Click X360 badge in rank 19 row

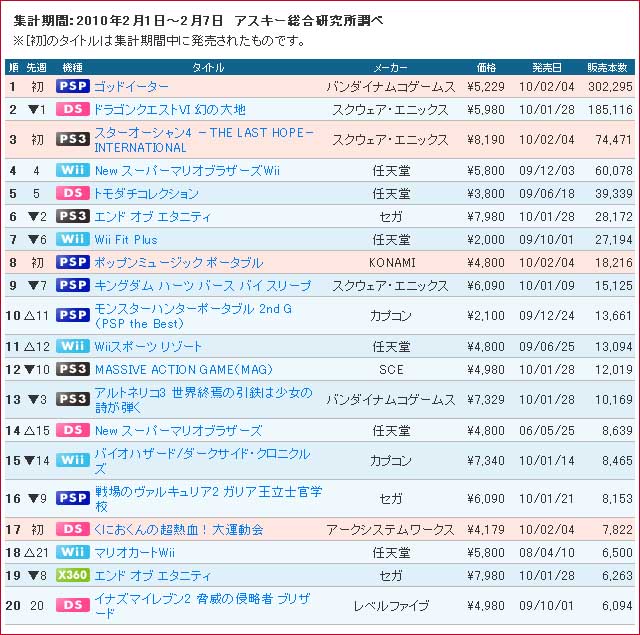pos(73,575)
